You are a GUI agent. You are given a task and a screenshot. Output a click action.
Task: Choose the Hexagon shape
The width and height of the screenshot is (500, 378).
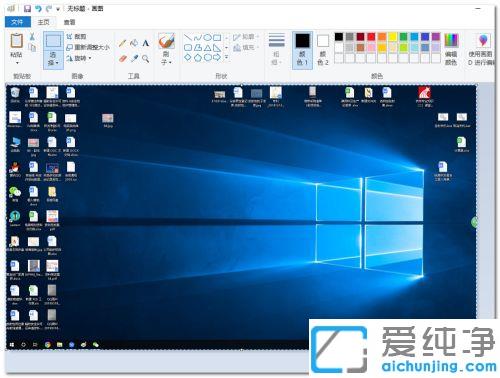207,57
